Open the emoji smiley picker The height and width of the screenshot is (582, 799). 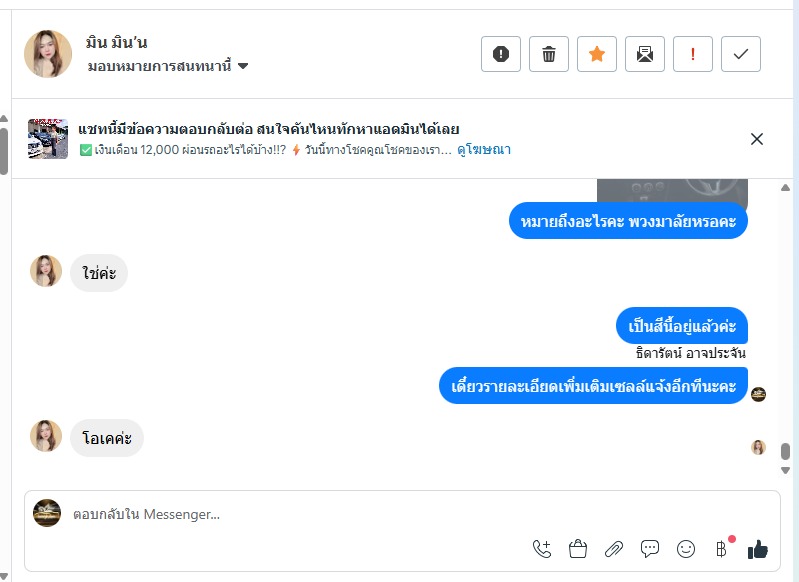pyautogui.click(x=686, y=548)
